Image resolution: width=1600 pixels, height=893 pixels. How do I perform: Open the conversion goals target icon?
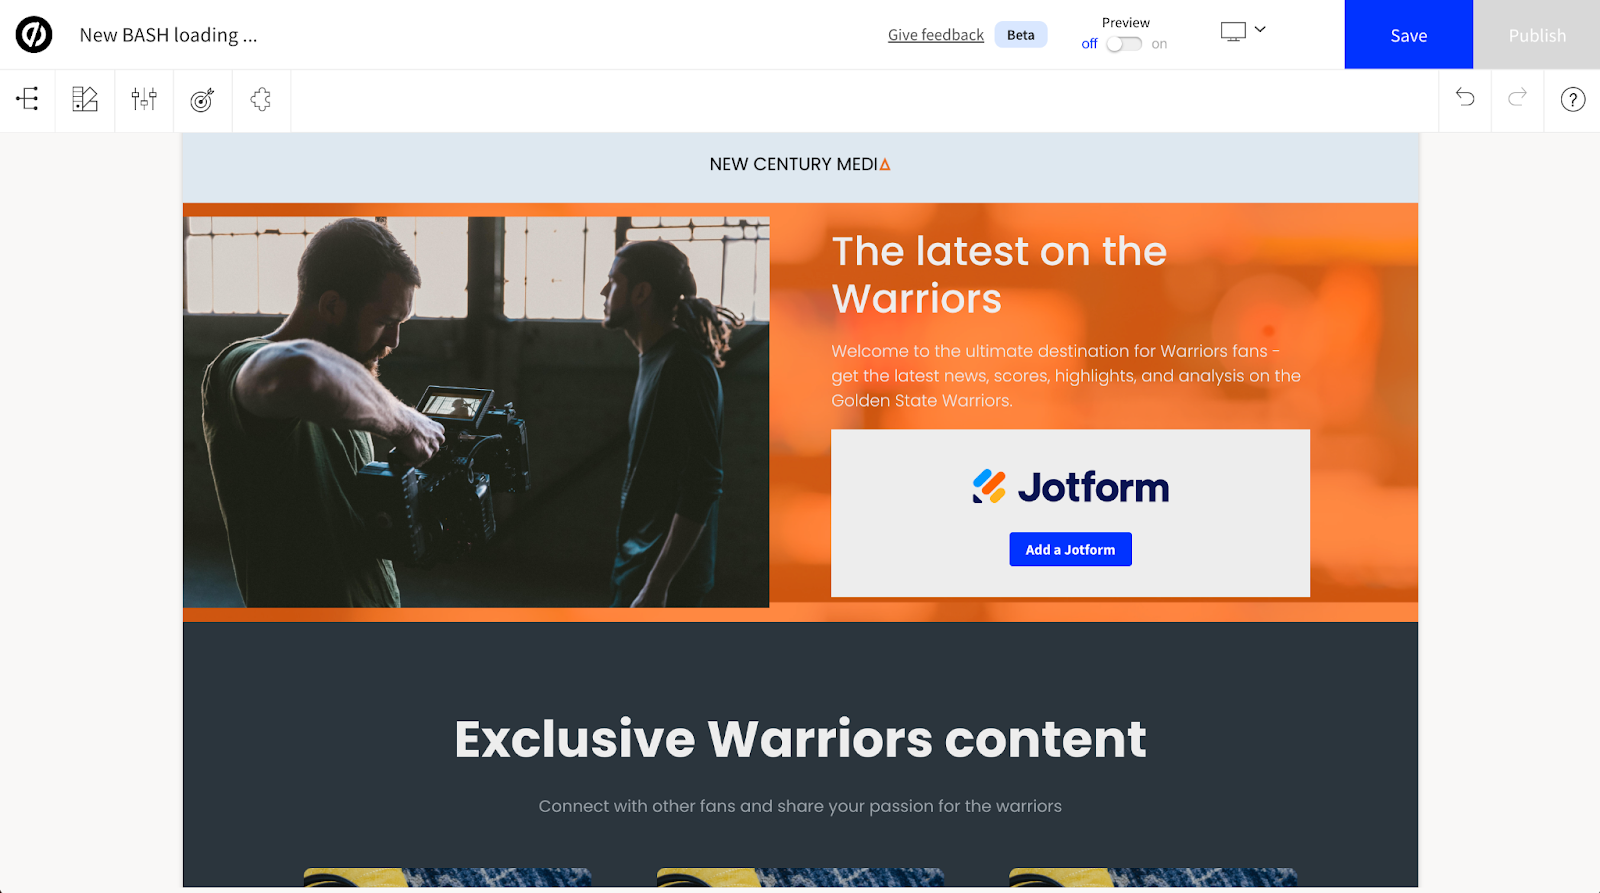click(202, 99)
